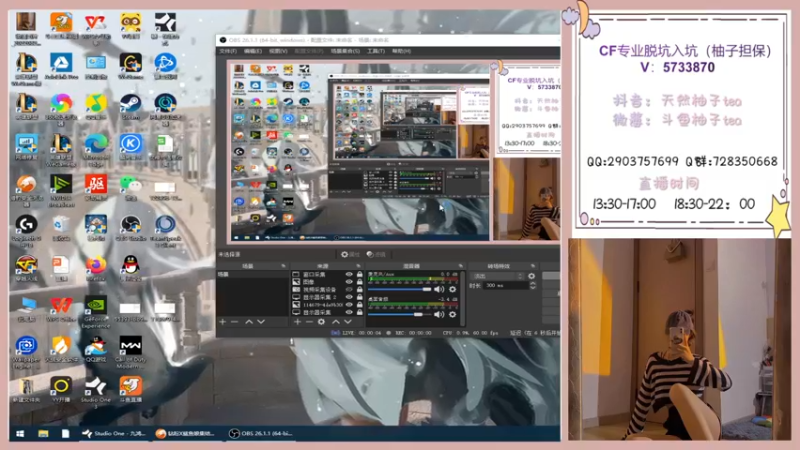Open the 斗鱼直播 desktop icon
The width and height of the screenshot is (800, 450).
(131, 390)
